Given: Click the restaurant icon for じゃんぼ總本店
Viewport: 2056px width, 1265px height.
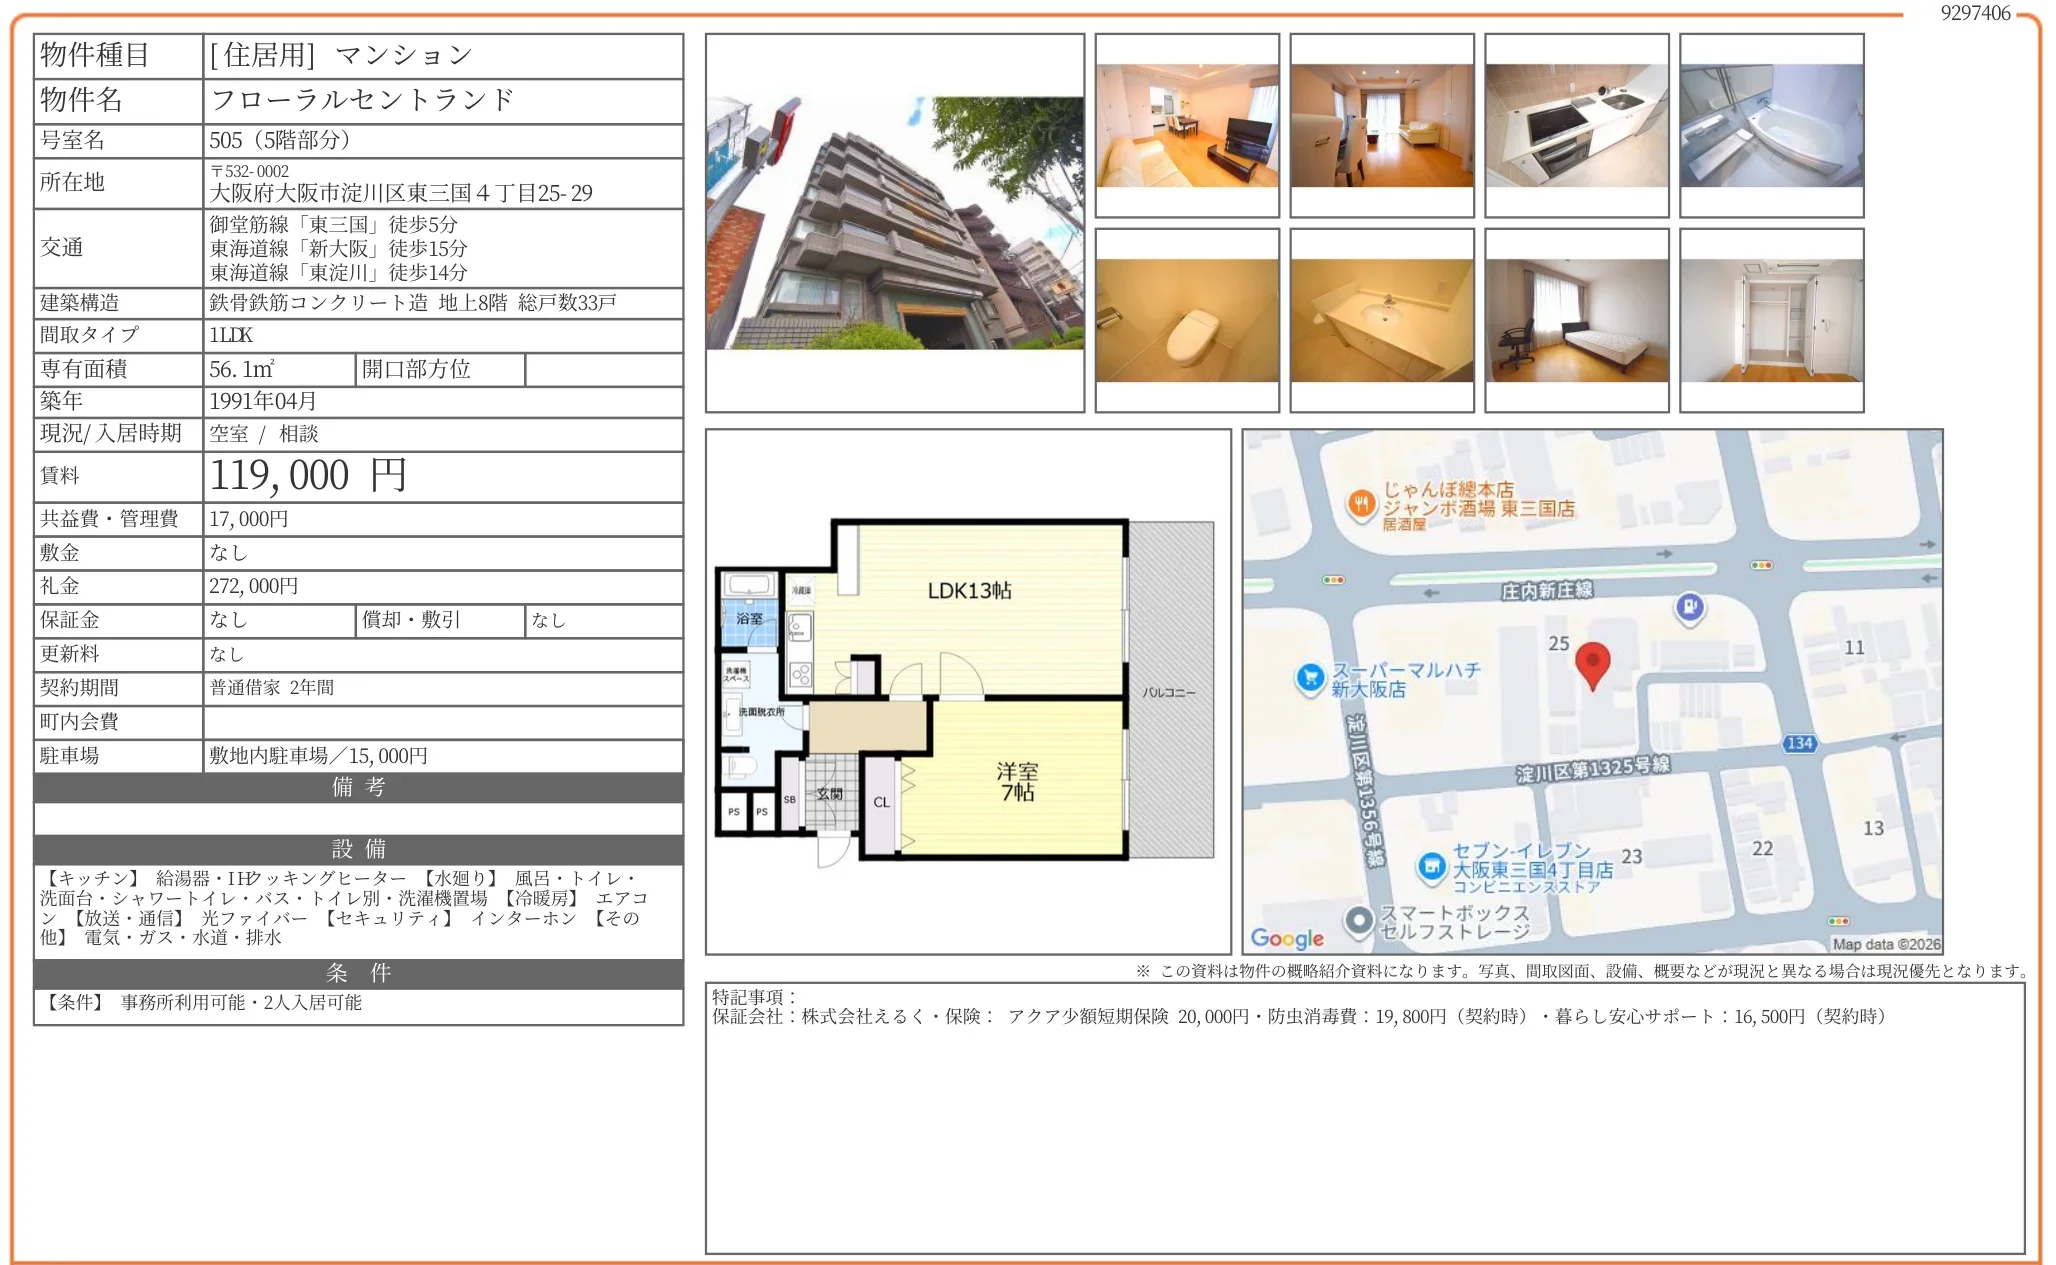Looking at the screenshot, I should click(x=1360, y=504).
